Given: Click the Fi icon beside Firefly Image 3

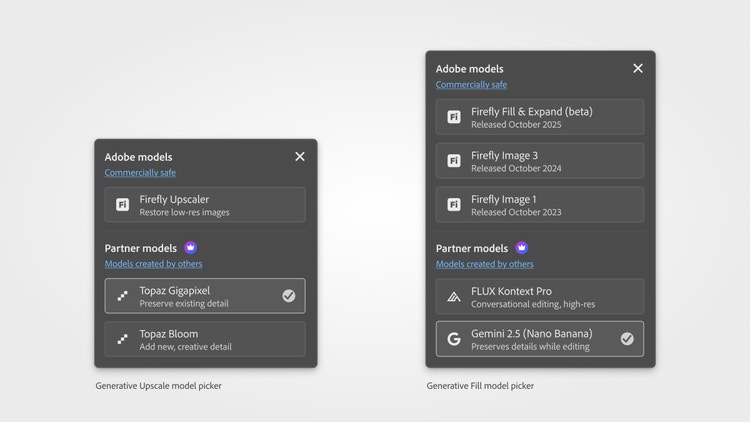Looking at the screenshot, I should [x=454, y=161].
